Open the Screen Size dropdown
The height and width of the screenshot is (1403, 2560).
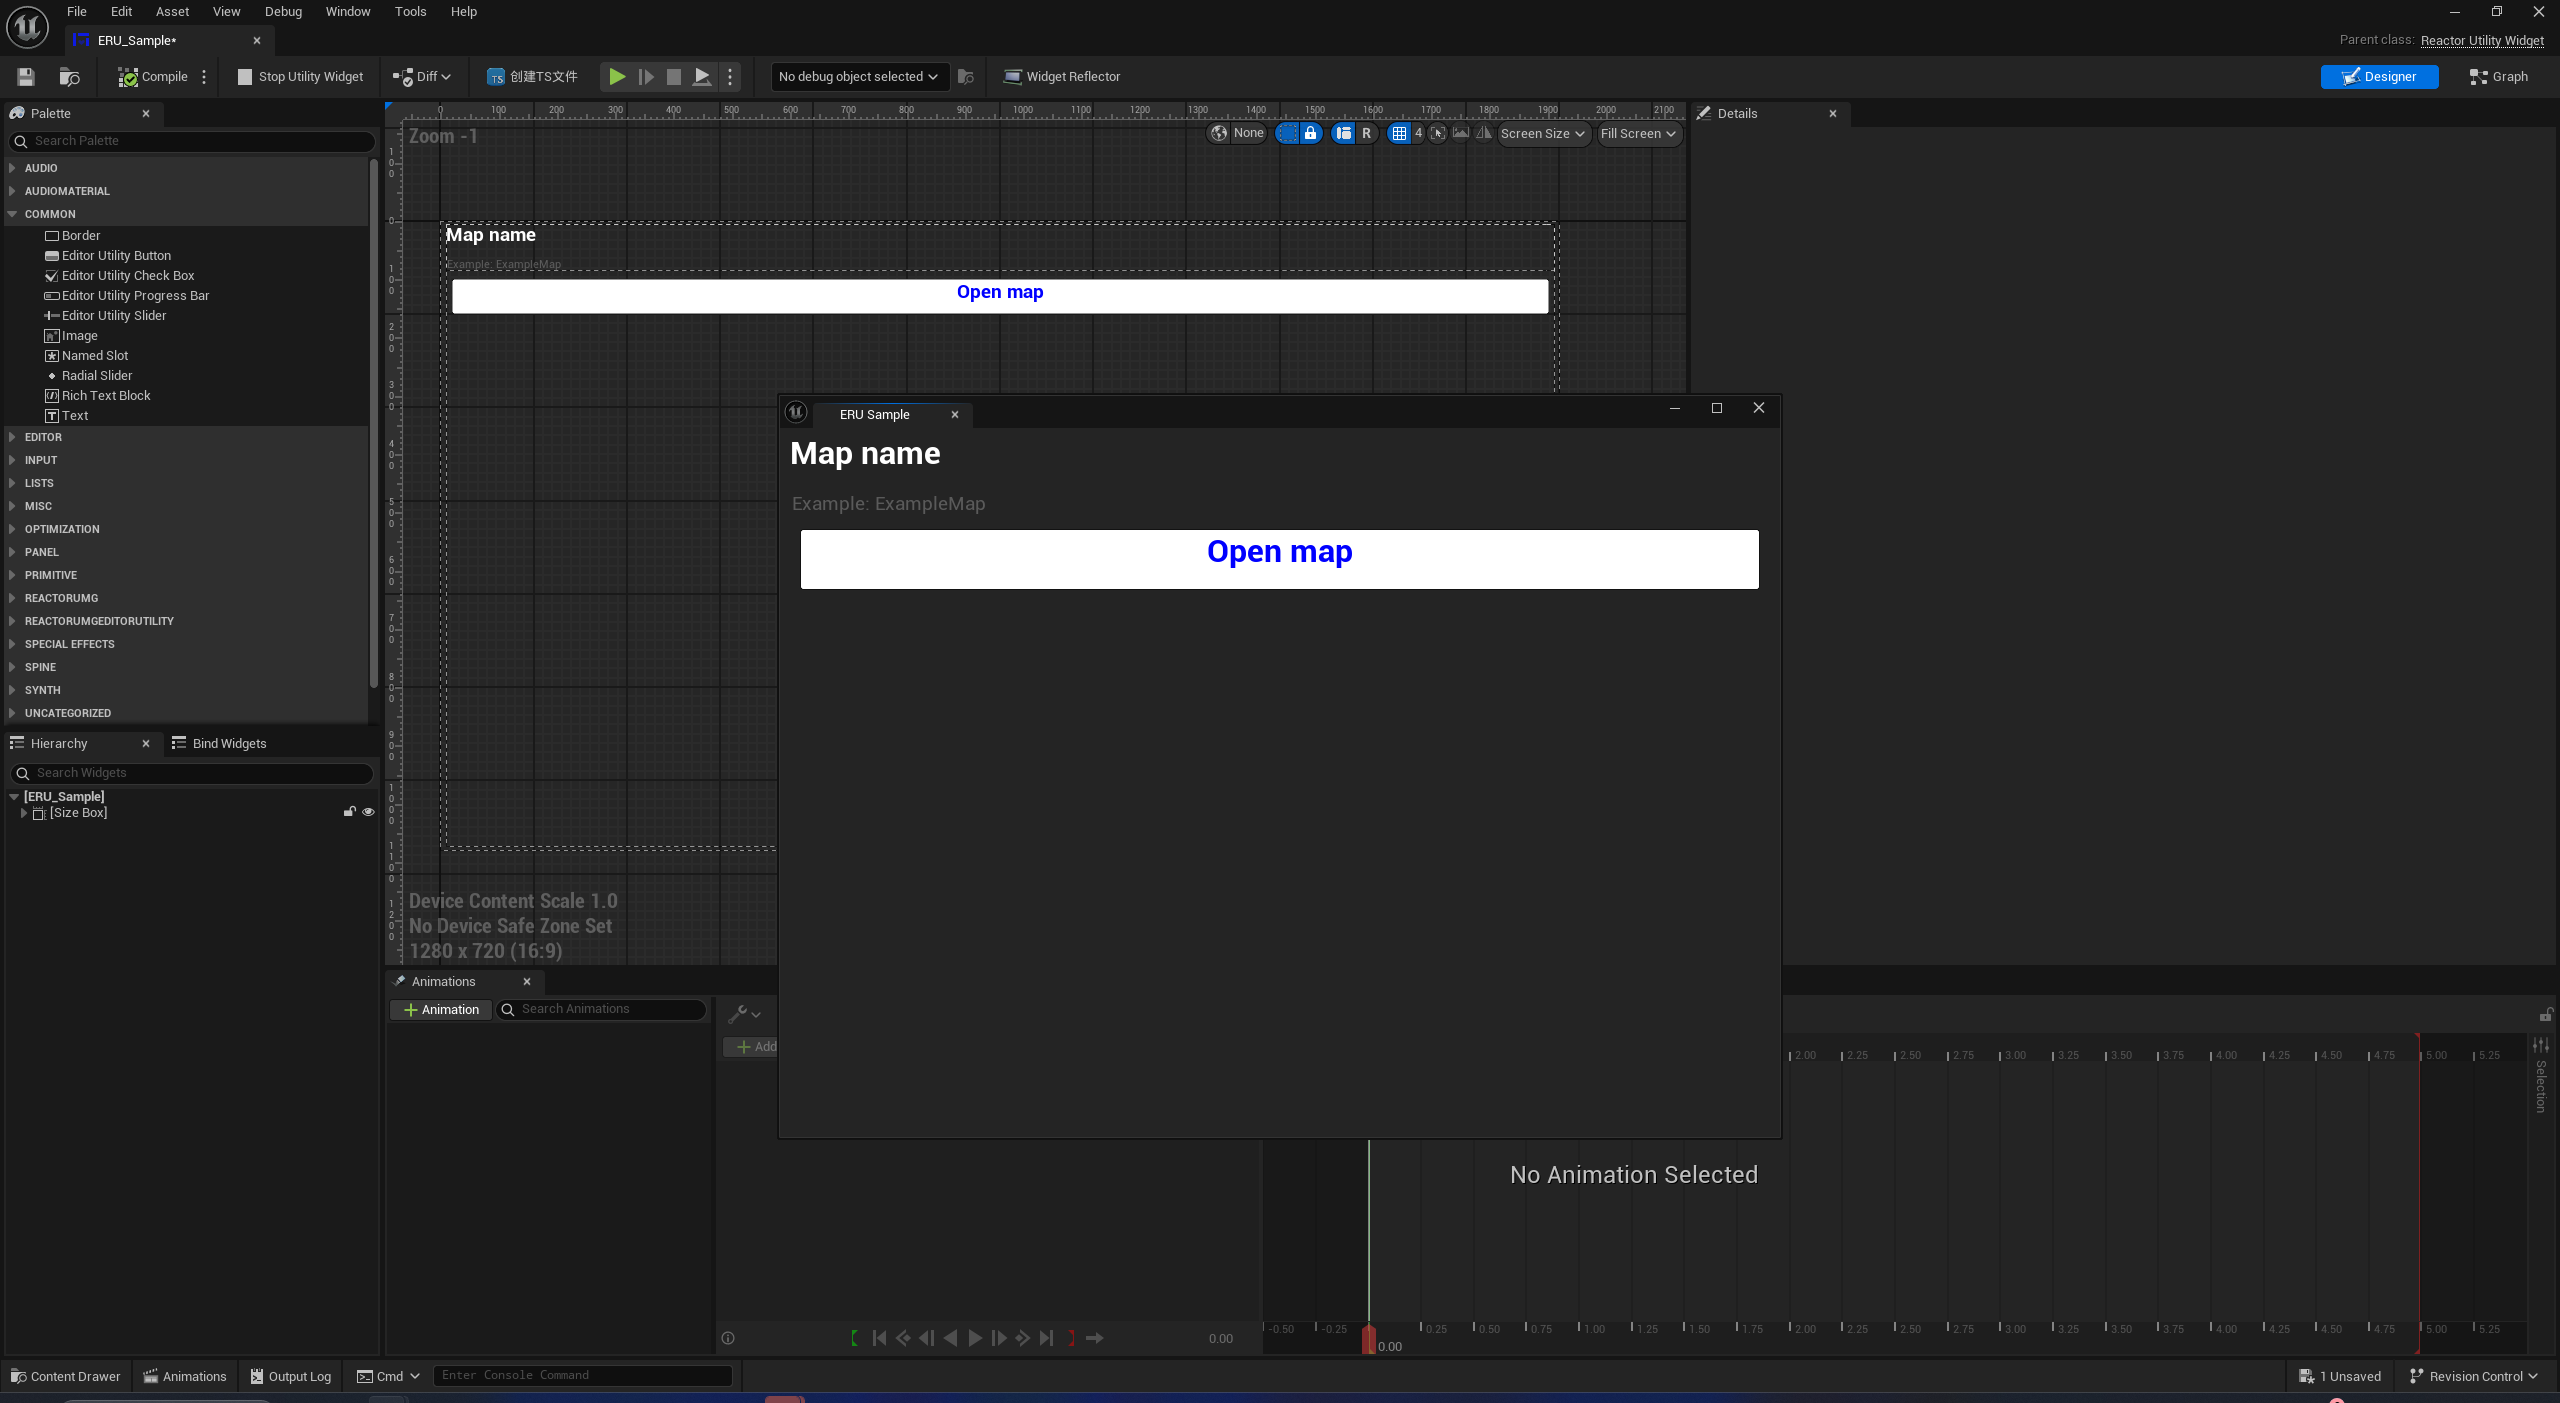click(1542, 133)
